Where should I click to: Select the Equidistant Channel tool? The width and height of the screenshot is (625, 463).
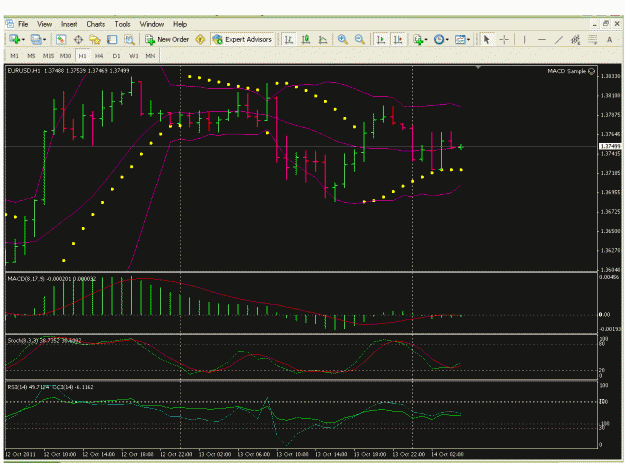pos(575,39)
